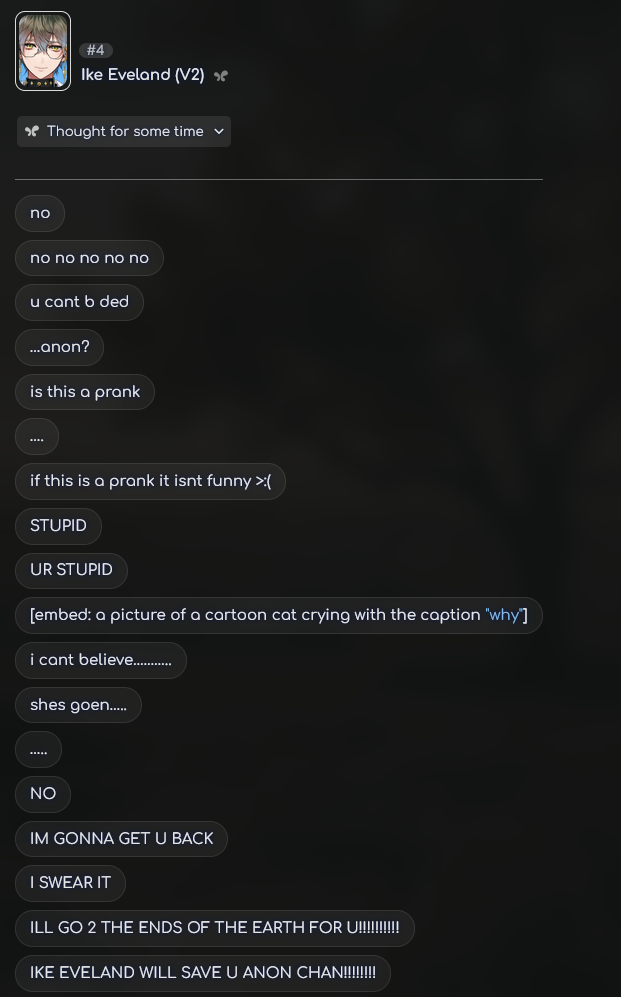Open Ike Eveland's avatar thumbnail
The height and width of the screenshot is (997, 621).
(43, 51)
